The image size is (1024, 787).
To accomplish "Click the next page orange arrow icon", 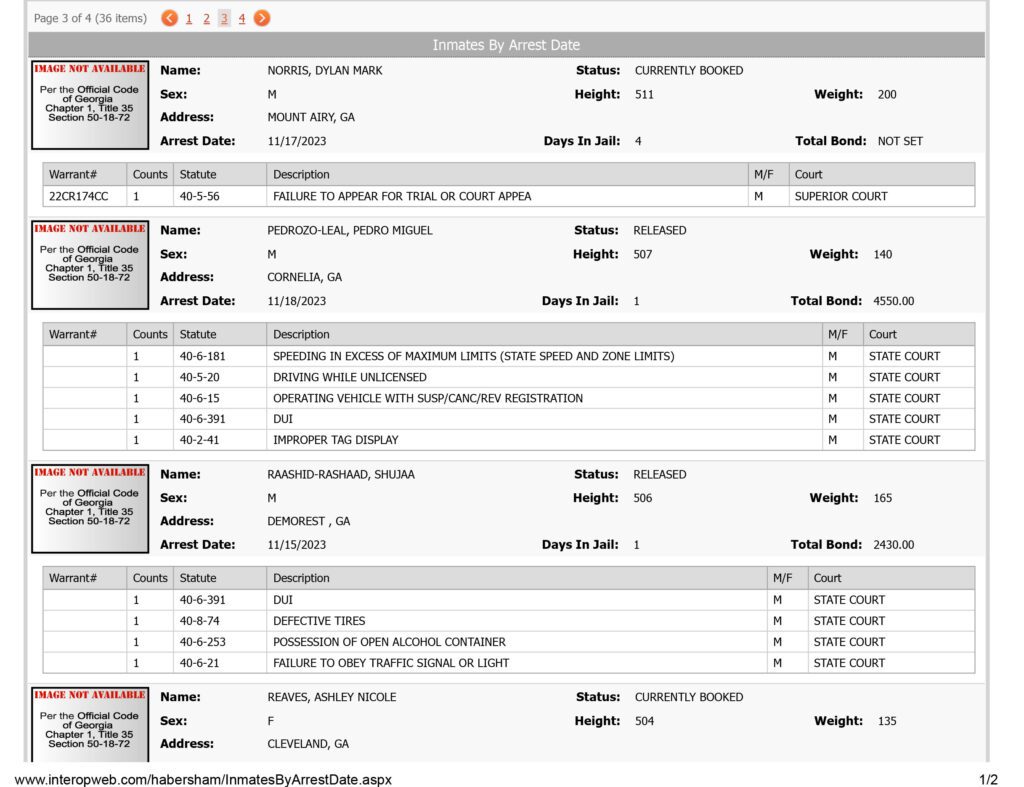I will (x=262, y=18).
